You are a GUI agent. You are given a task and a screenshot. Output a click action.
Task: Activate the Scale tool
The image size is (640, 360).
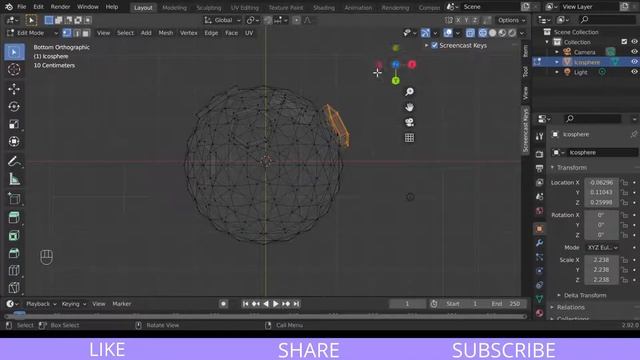tap(14, 124)
